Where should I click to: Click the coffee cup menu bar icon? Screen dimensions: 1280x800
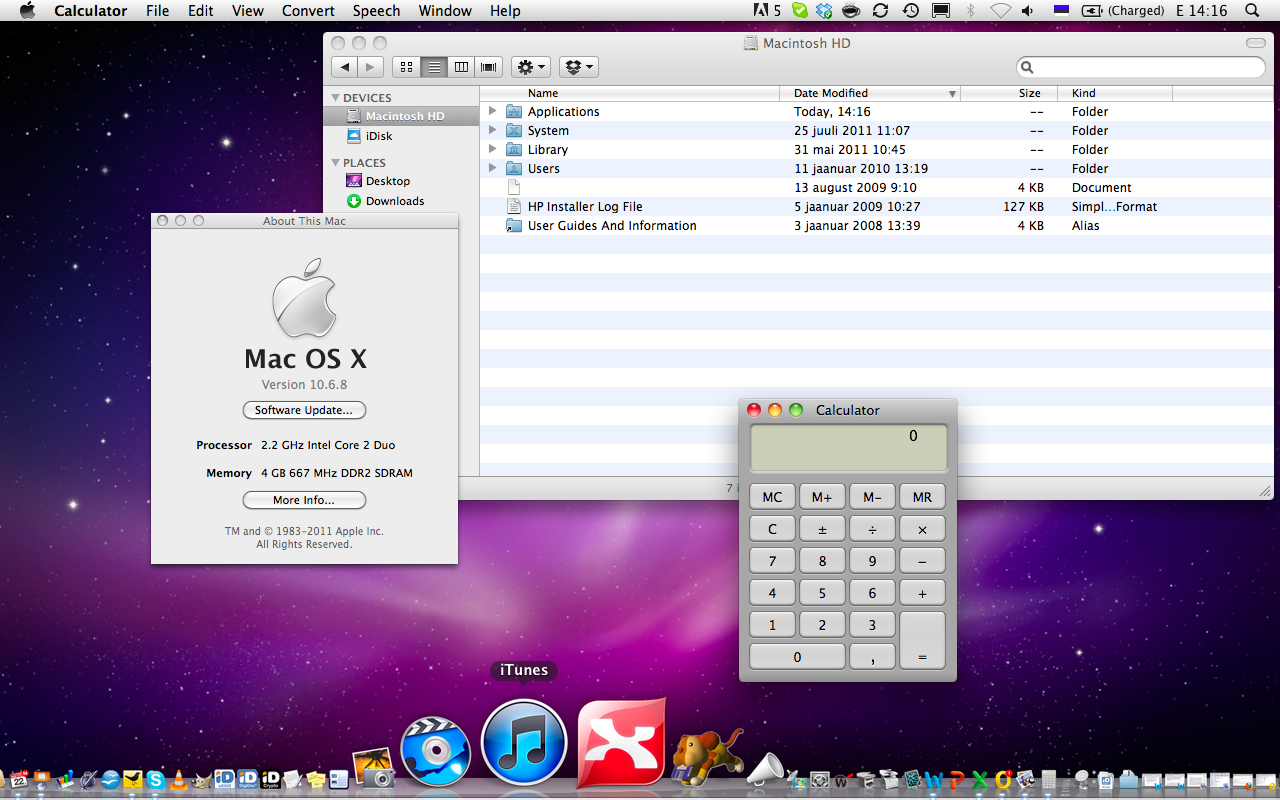pyautogui.click(x=852, y=10)
